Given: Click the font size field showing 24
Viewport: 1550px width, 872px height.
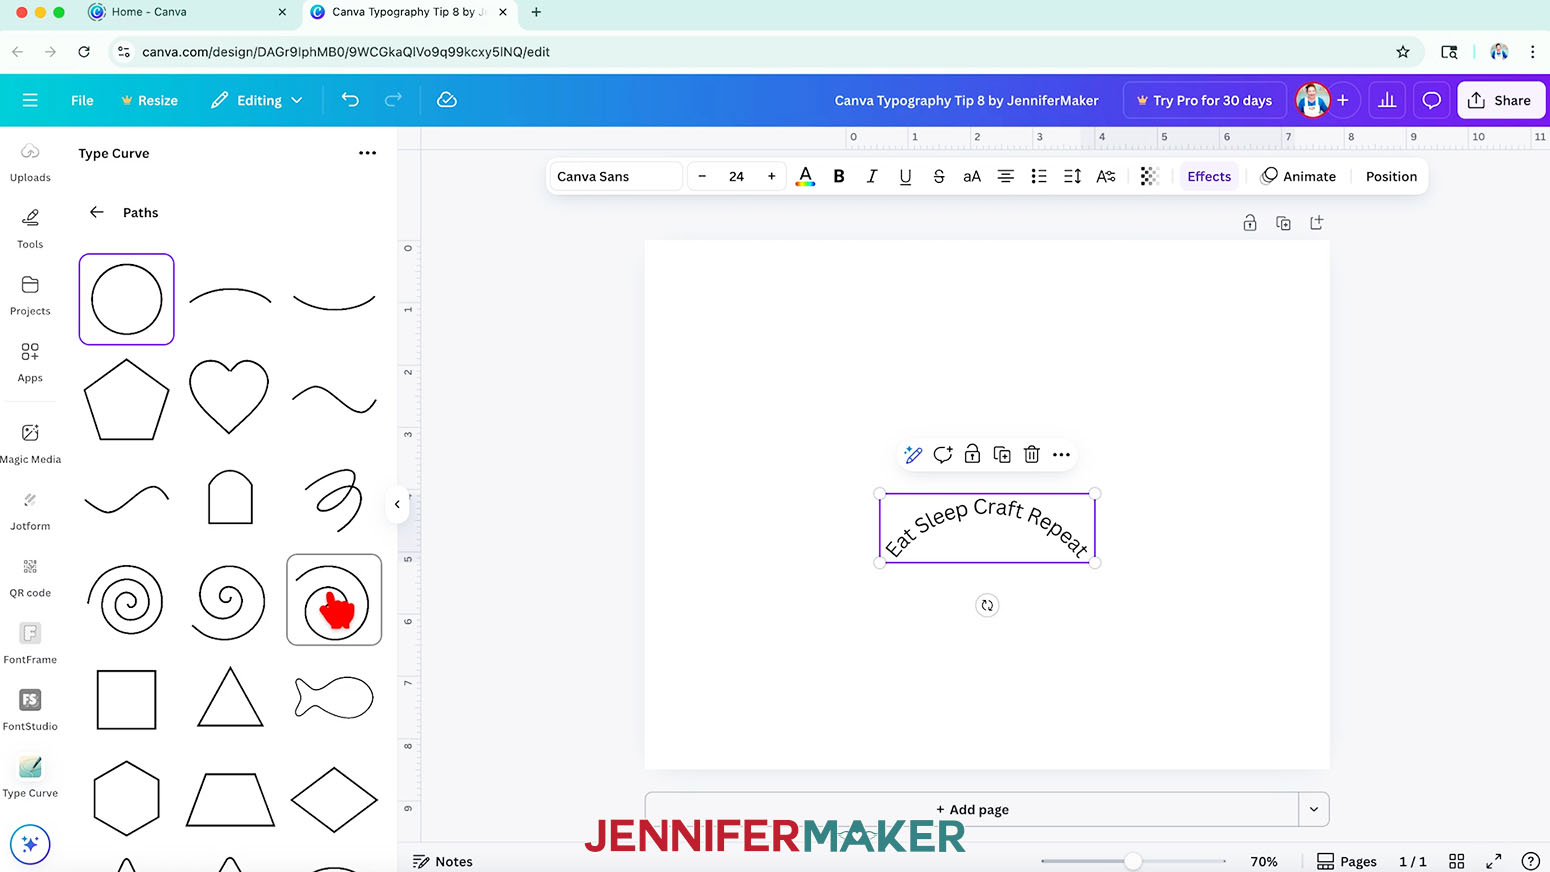Looking at the screenshot, I should click(737, 176).
